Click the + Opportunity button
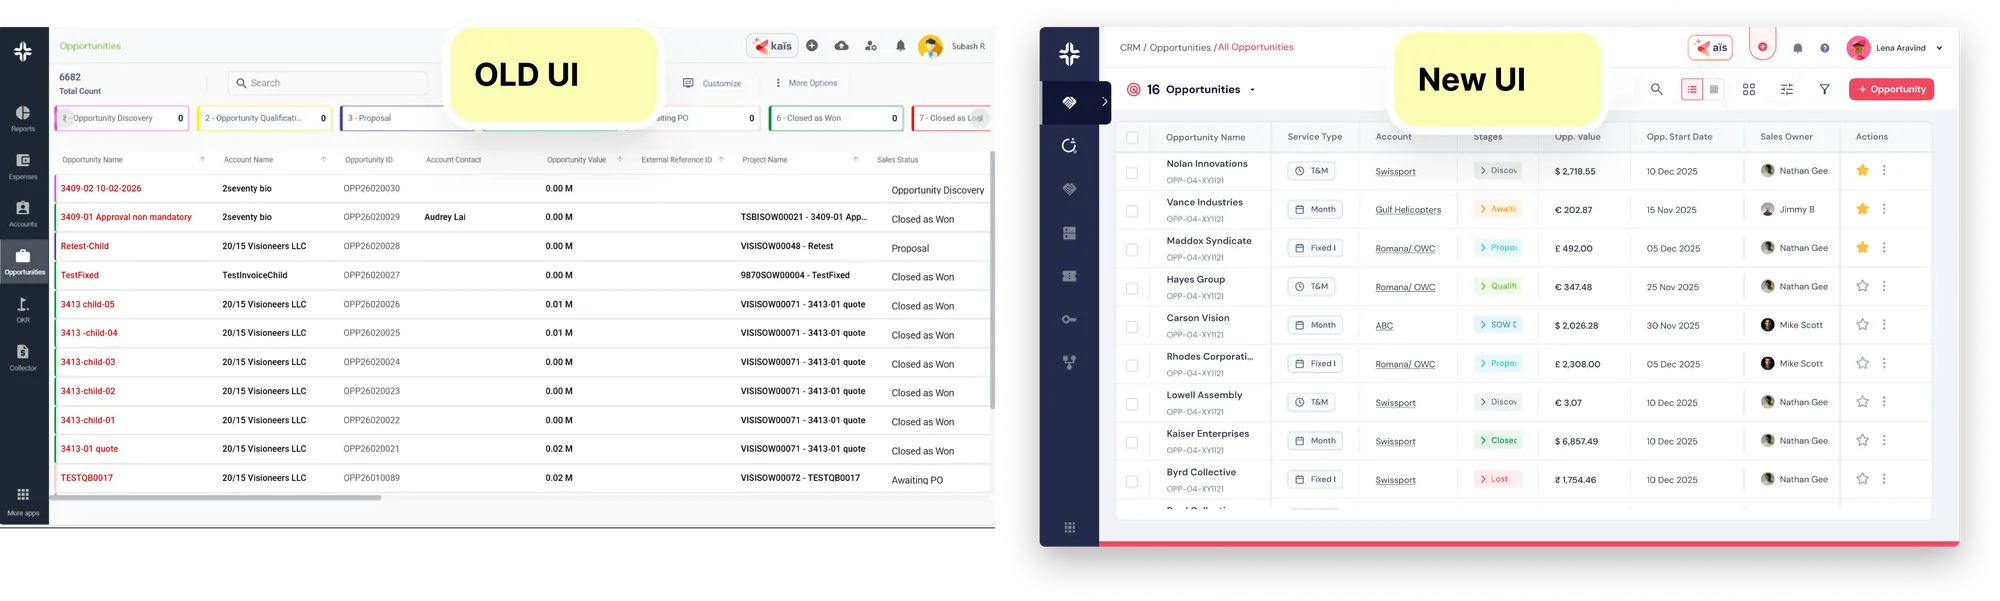This screenshot has width=2000, height=601. [x=1891, y=89]
